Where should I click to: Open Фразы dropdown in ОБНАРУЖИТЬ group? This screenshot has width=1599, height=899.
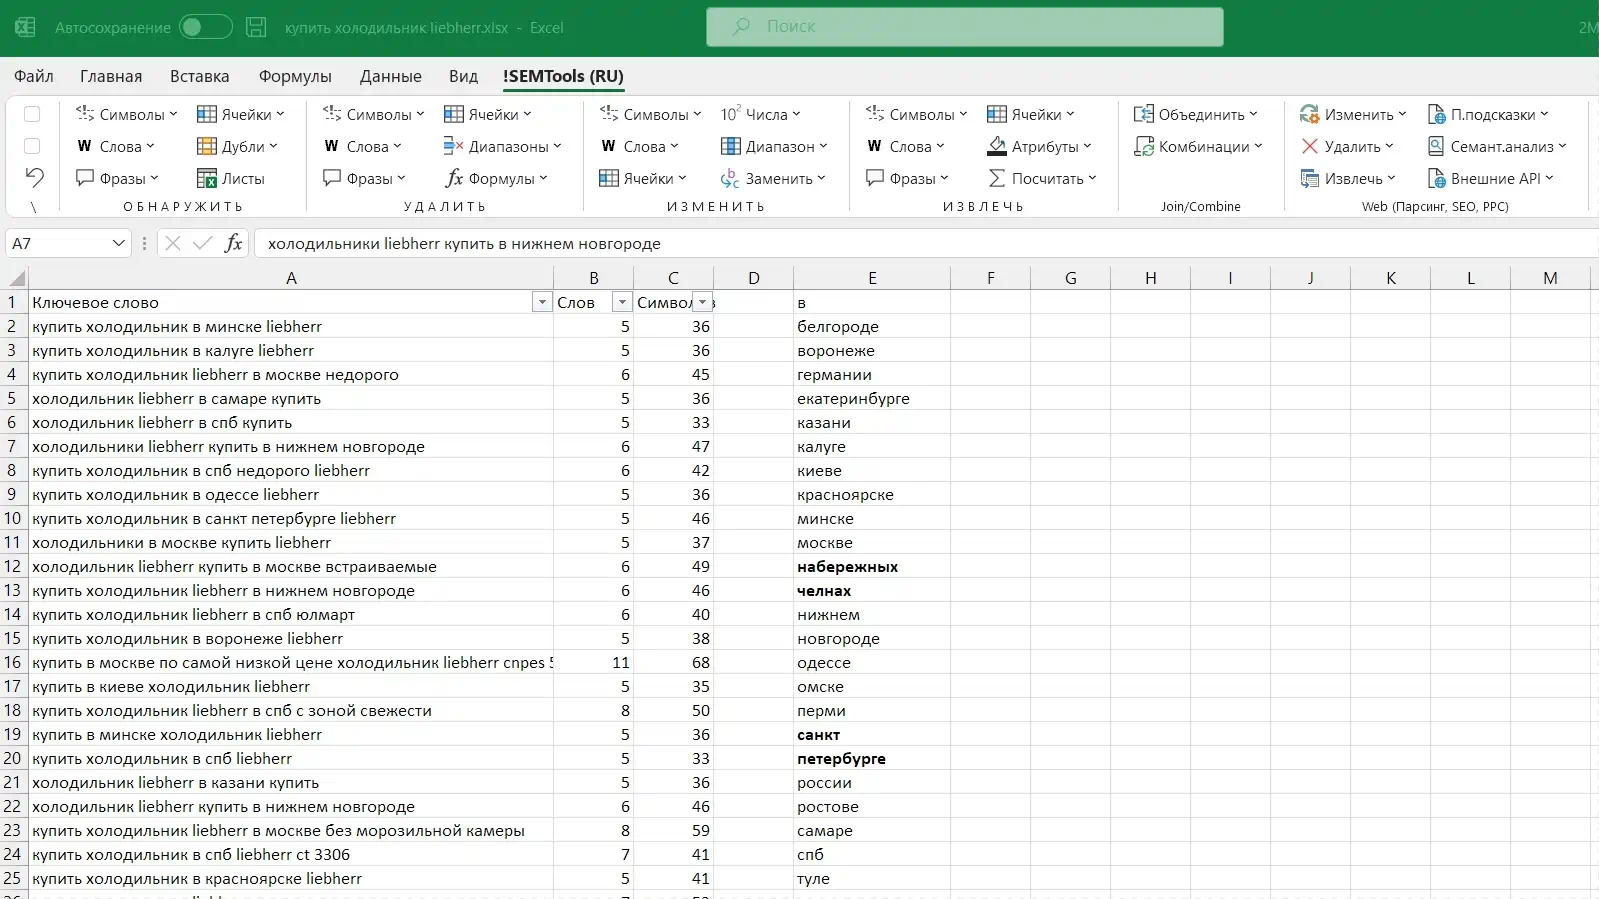coord(117,178)
